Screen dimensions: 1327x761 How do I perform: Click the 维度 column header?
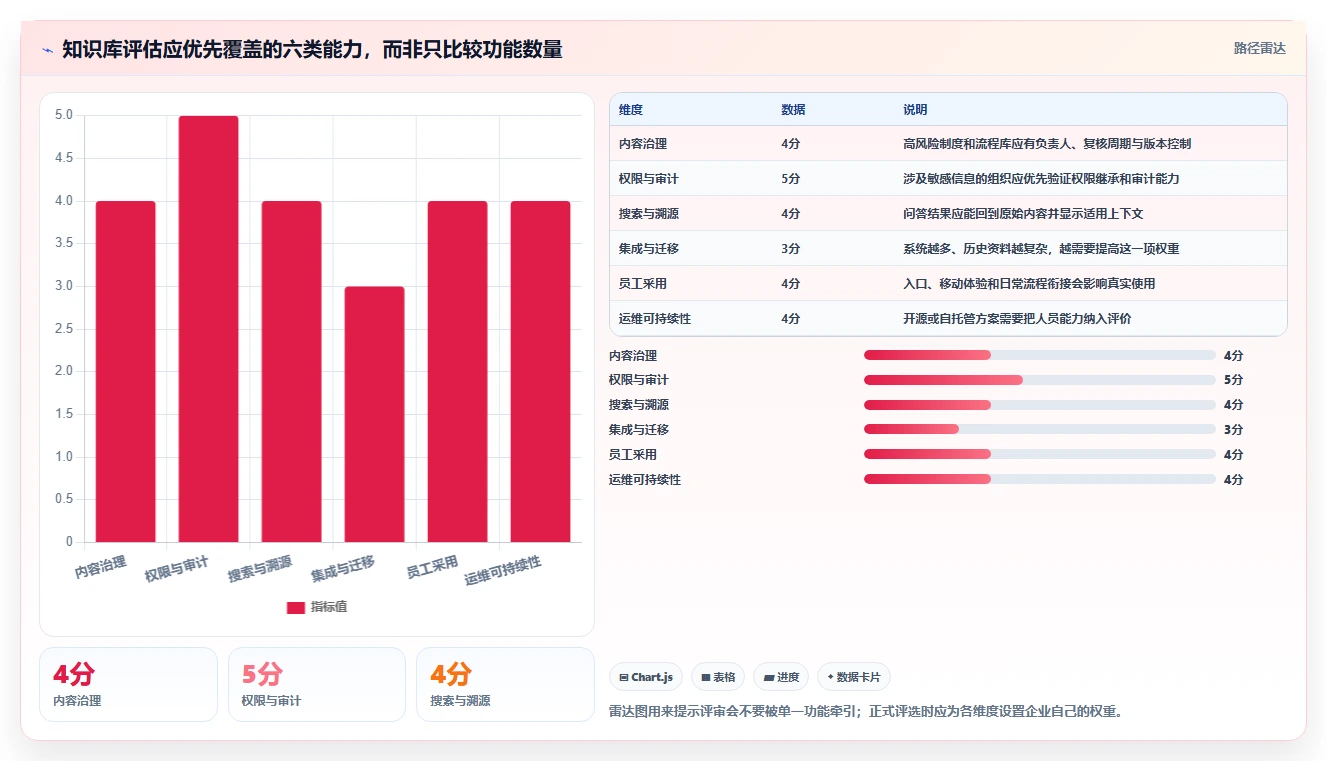[631, 110]
